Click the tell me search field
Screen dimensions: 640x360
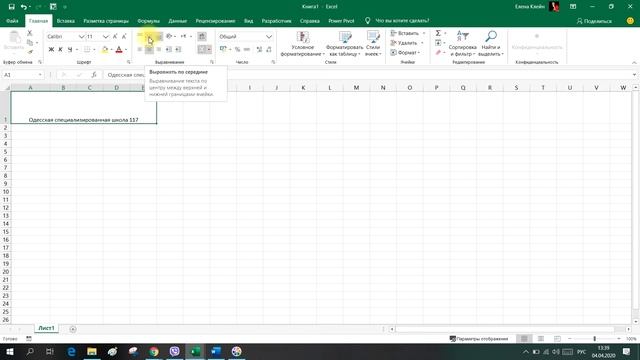pos(402,21)
